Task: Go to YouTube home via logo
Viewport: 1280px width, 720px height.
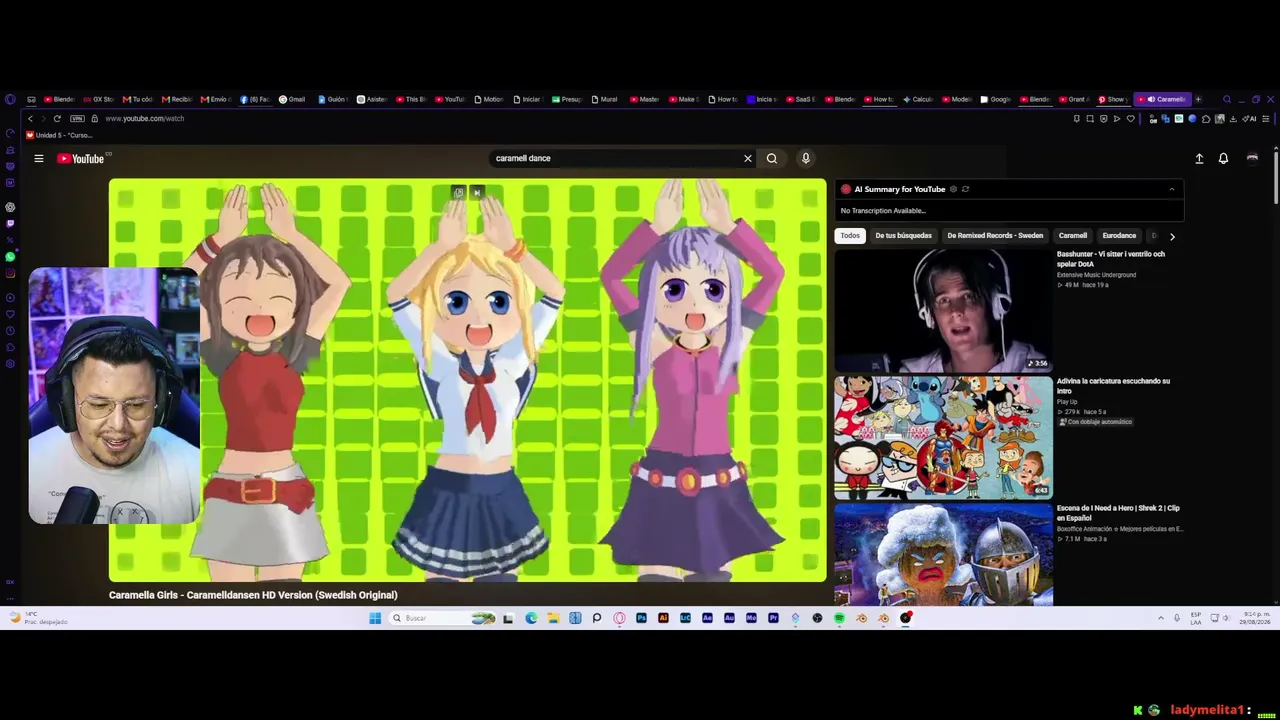Action: click(x=81, y=159)
